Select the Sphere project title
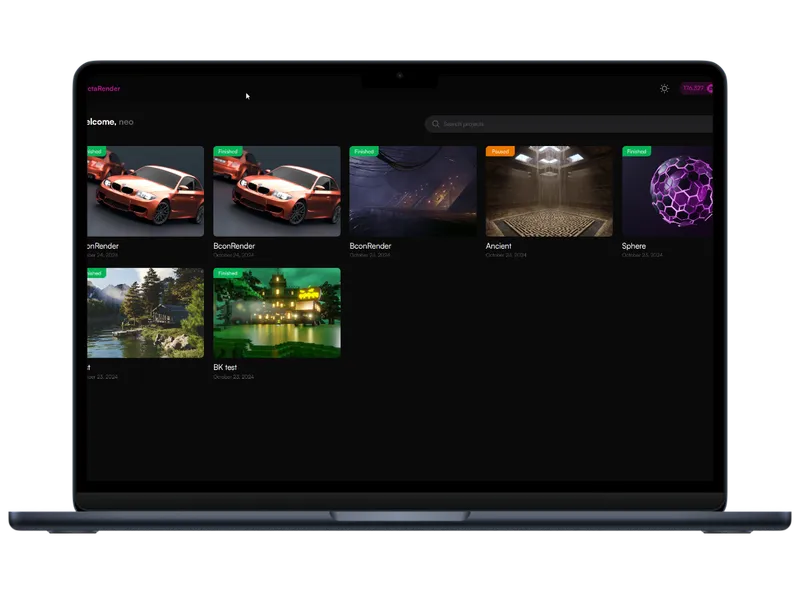 (x=634, y=246)
